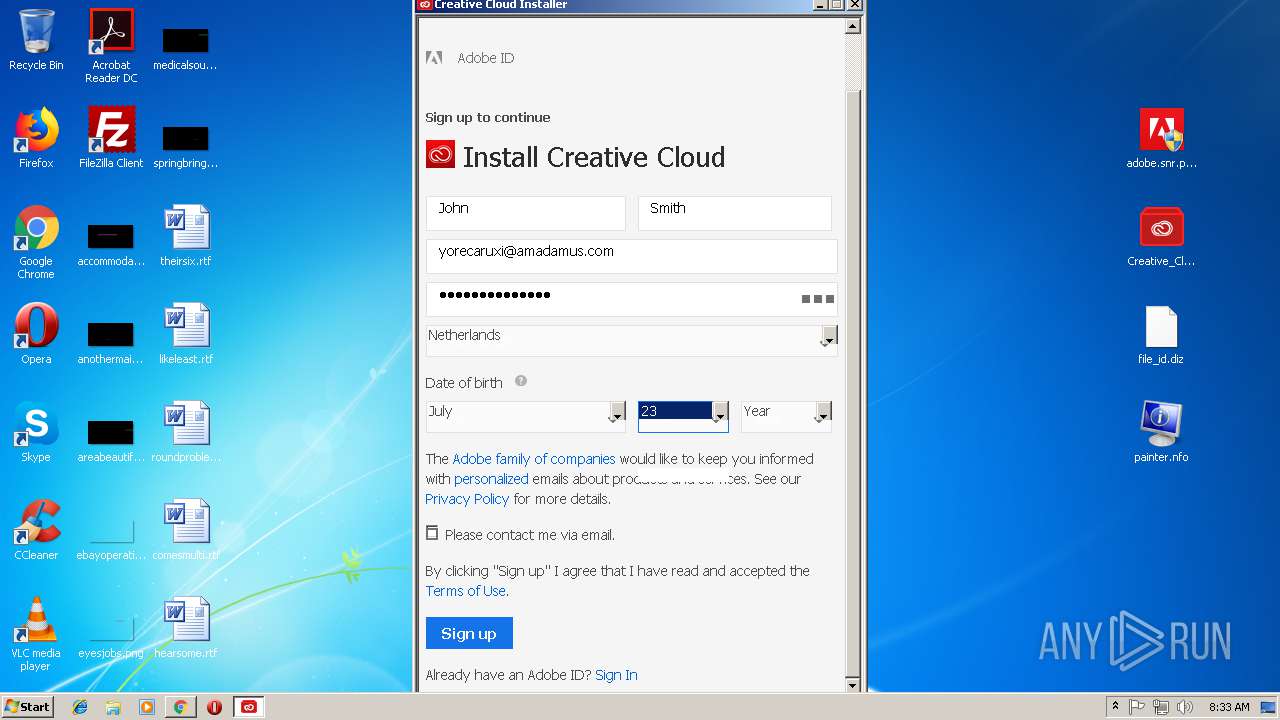
Task: Click the Sign up button
Action: [x=469, y=633]
